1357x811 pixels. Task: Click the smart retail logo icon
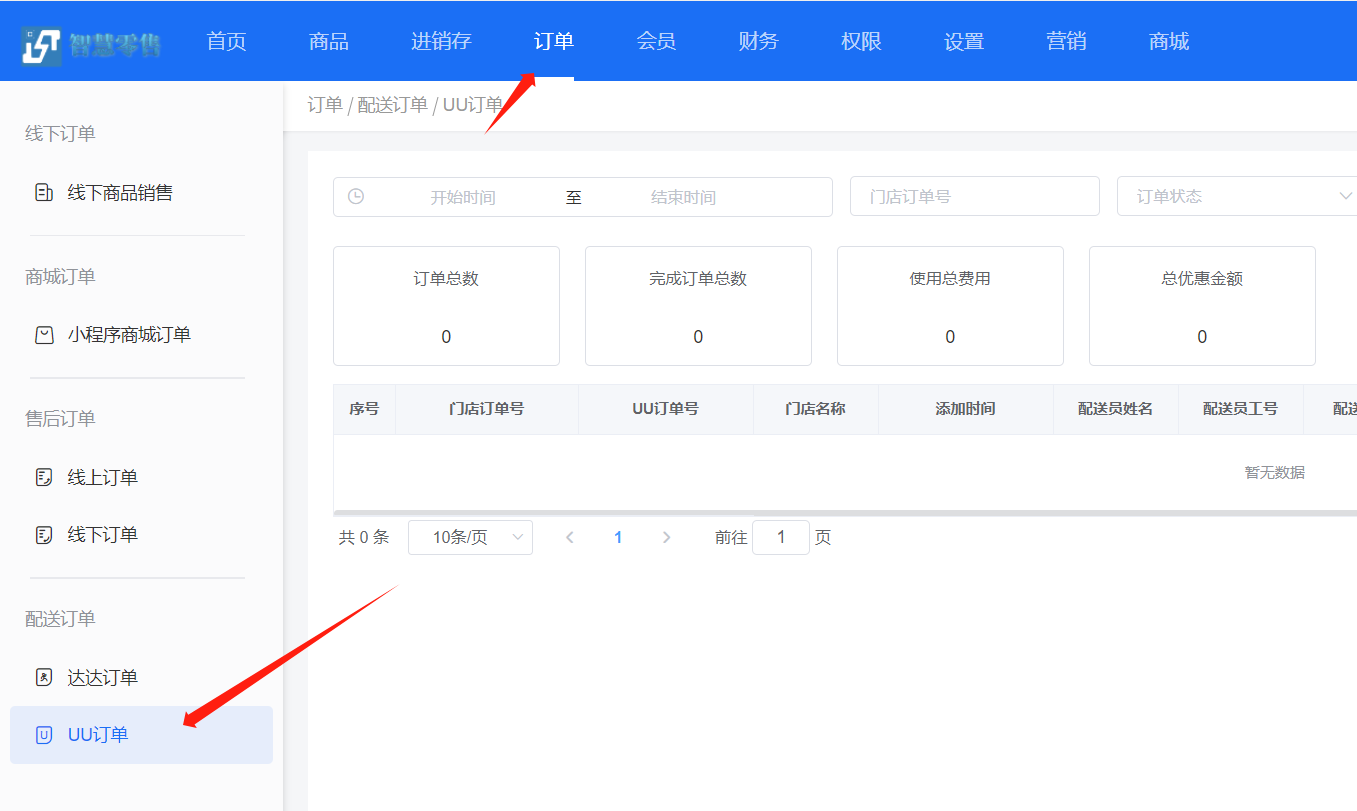click(x=42, y=44)
